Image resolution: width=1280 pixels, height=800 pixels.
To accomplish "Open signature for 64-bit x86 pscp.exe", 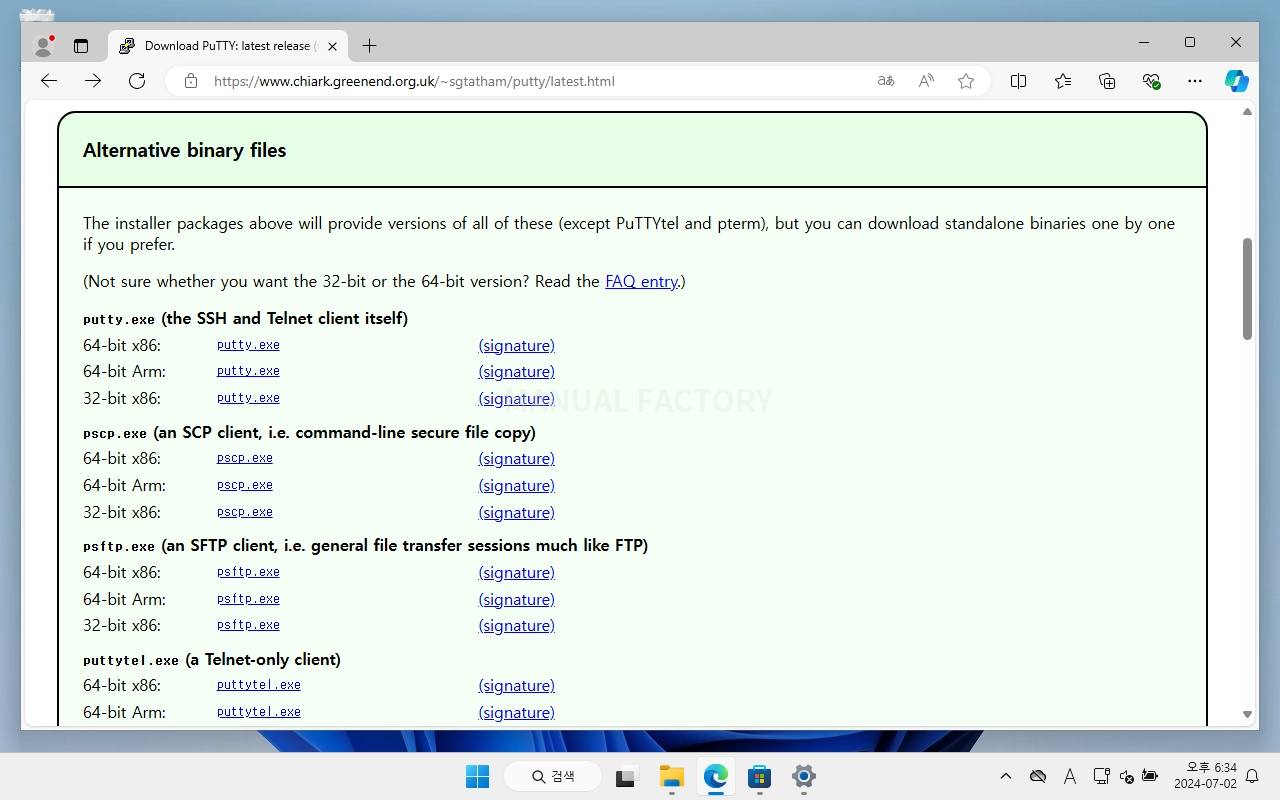I will [516, 458].
